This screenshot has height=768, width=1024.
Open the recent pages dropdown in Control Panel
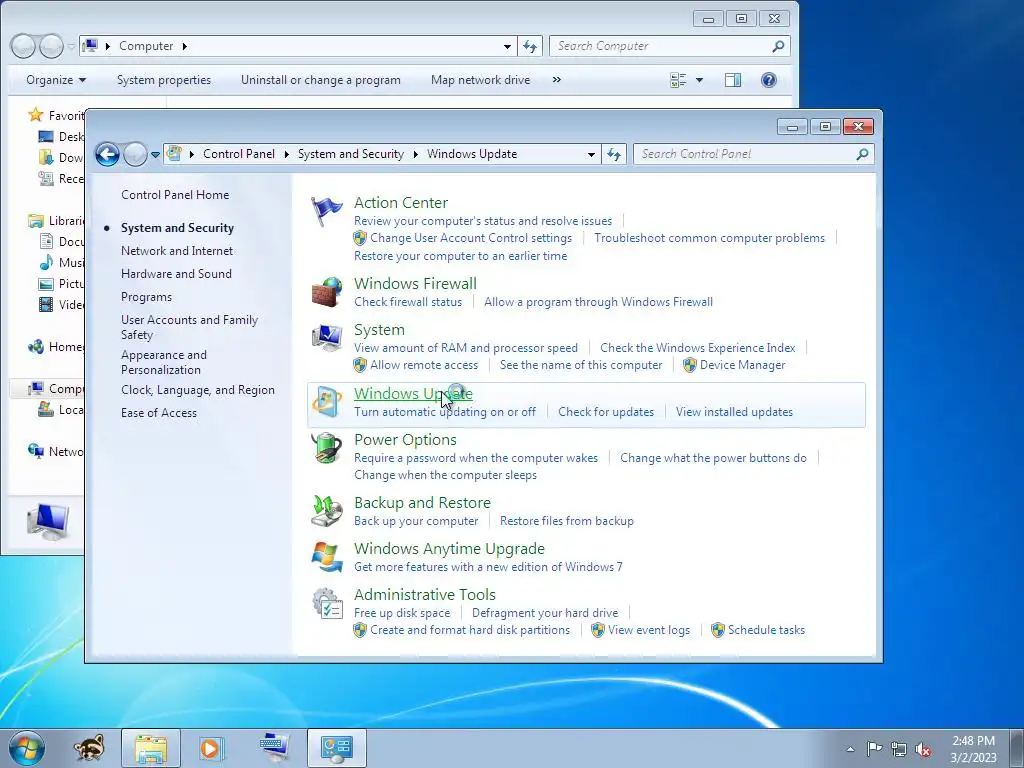click(155, 155)
